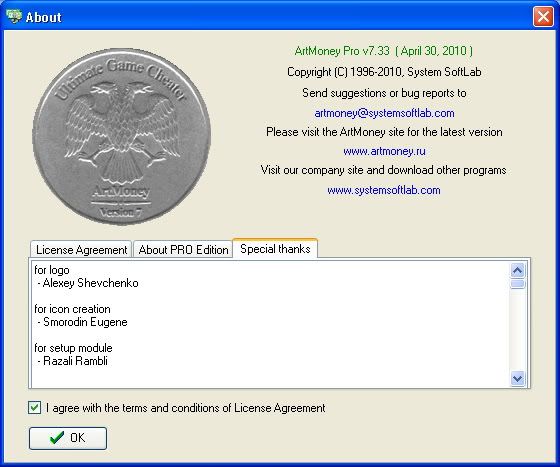The image size is (560, 467).
Task: Click the 'ArtMoney Pro v7.33' version text
Action: [342, 51]
